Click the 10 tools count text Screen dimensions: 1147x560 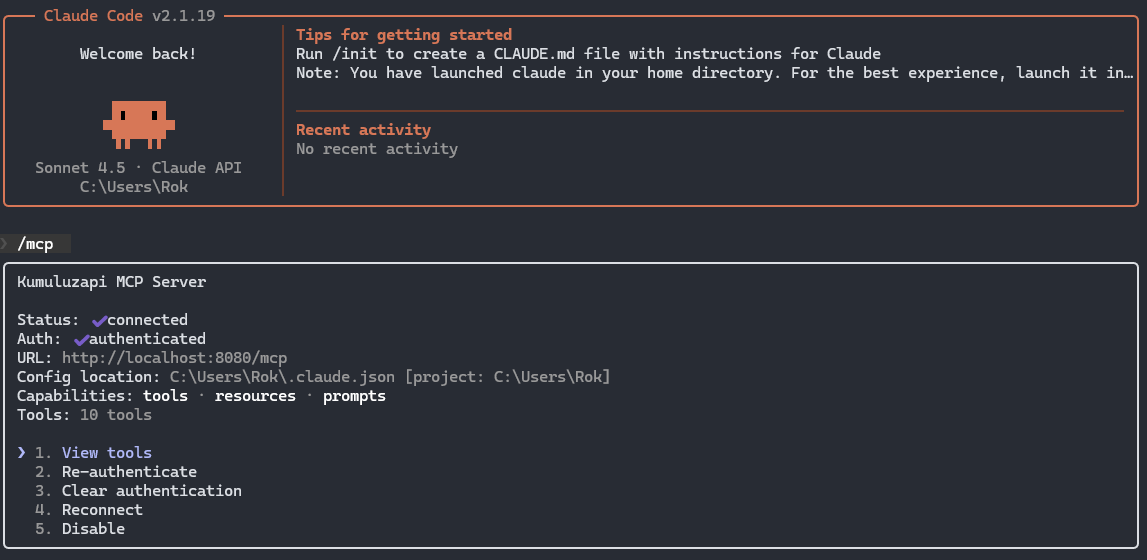[115, 415]
